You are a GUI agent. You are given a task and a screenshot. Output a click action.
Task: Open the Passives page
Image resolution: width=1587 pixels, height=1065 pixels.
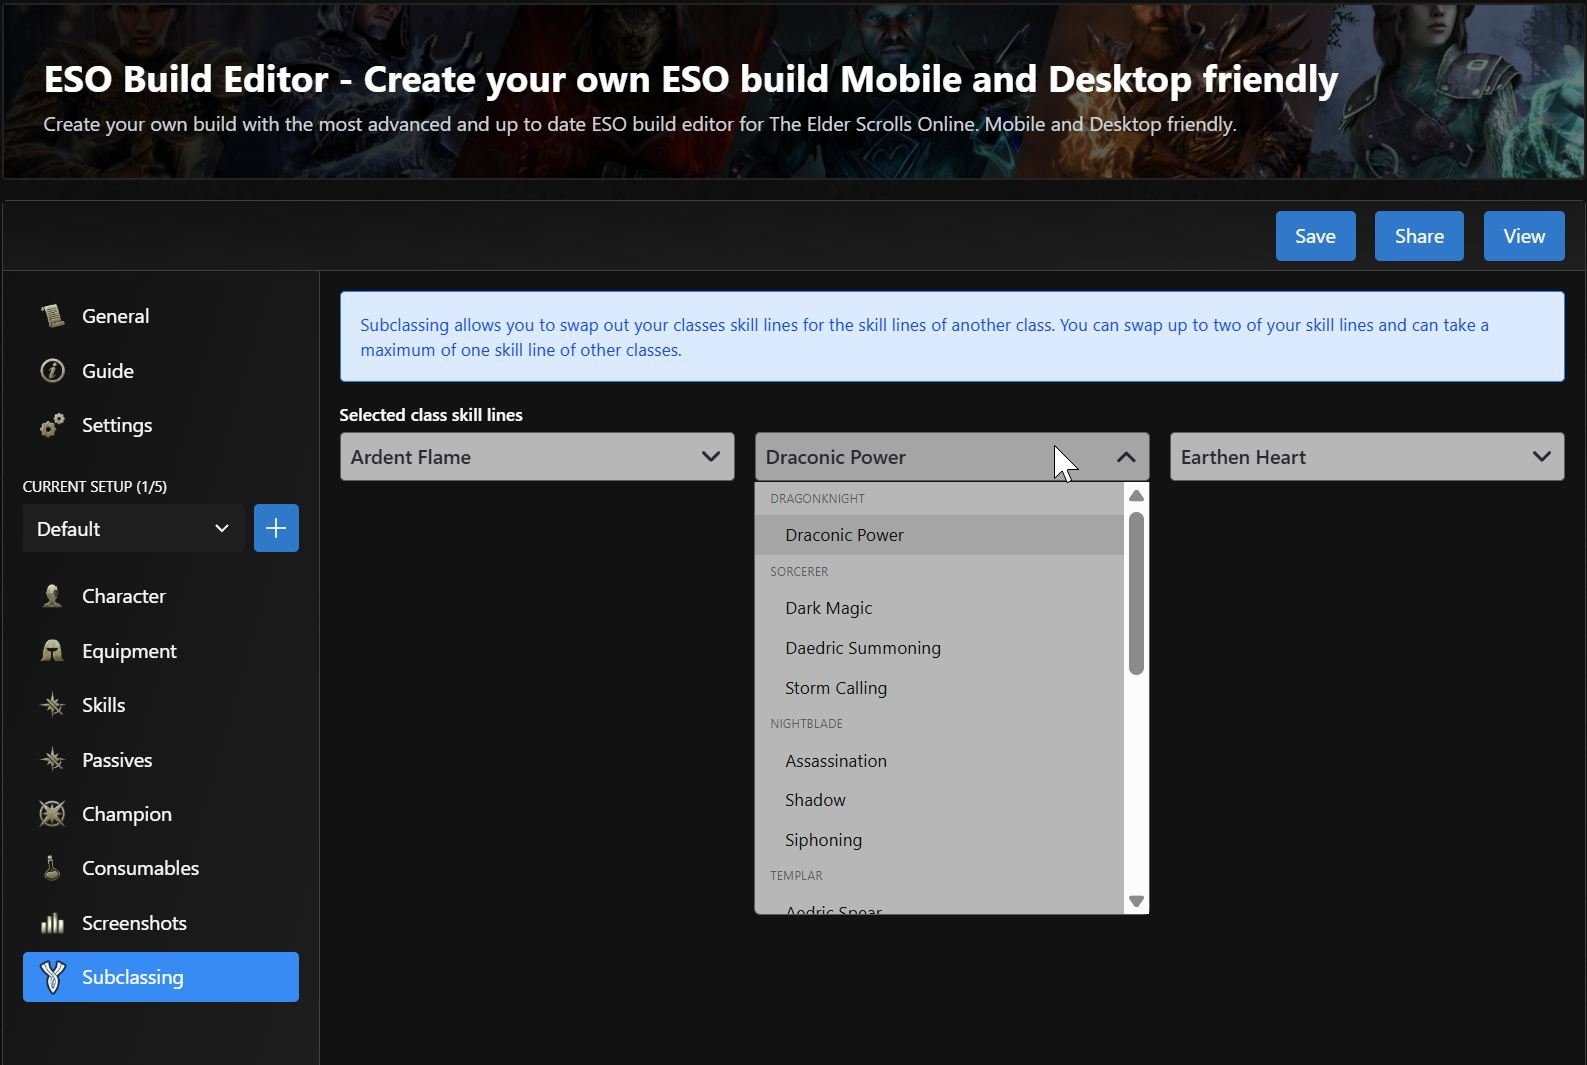pos(161,760)
